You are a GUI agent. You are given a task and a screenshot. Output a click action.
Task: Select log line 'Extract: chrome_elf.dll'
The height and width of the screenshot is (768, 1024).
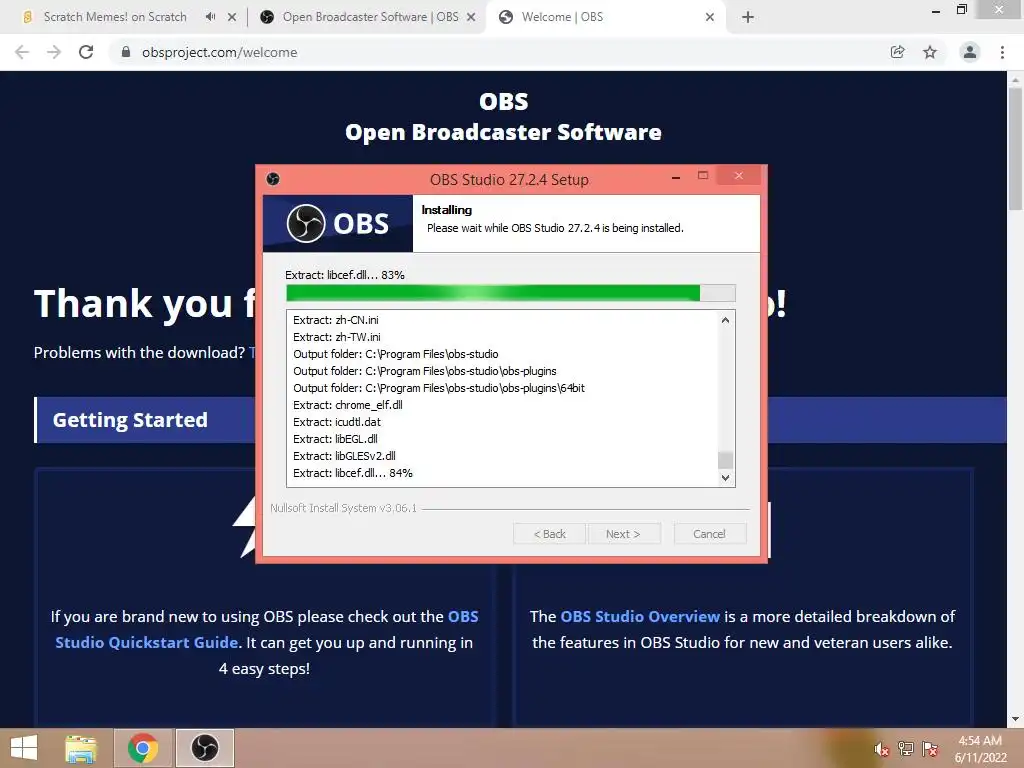tap(347, 405)
